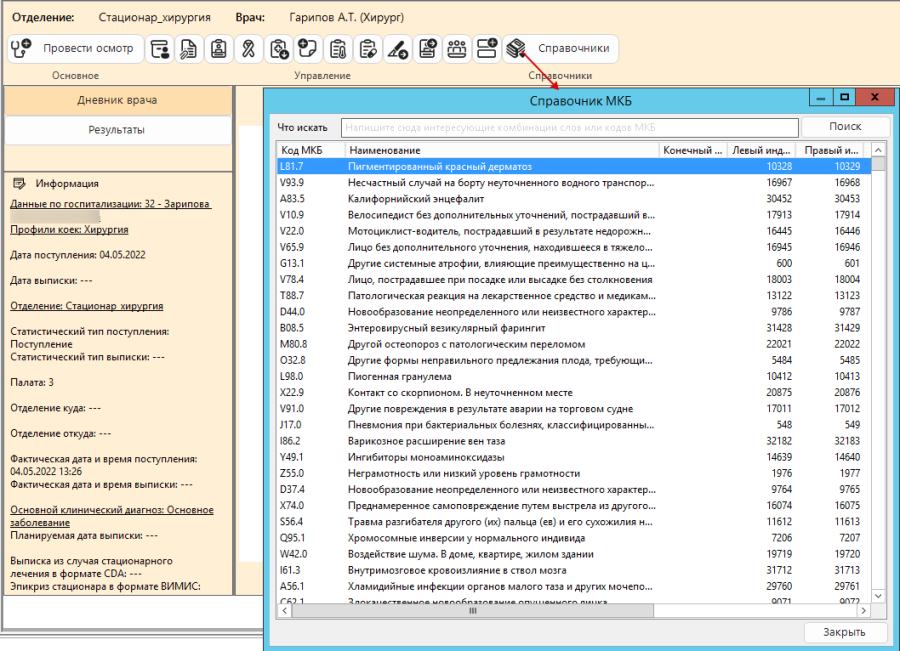Click the ID badge clipboard icon
This screenshot has height=651, width=900.
coord(219,49)
